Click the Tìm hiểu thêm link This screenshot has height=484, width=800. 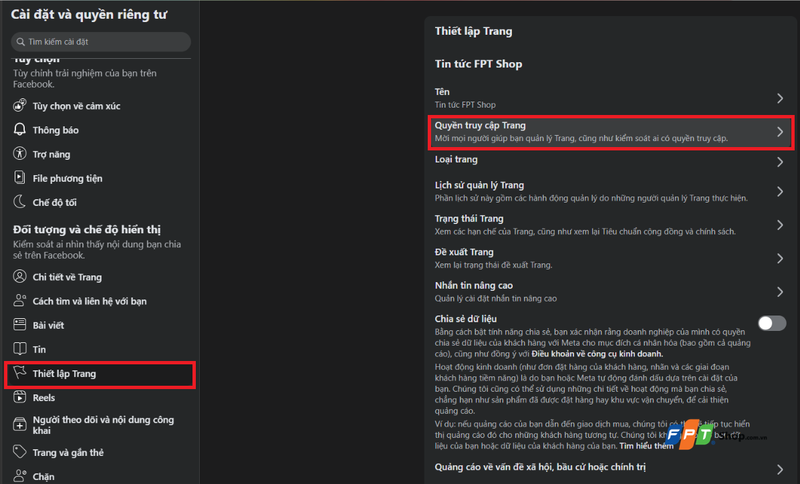(x=646, y=446)
